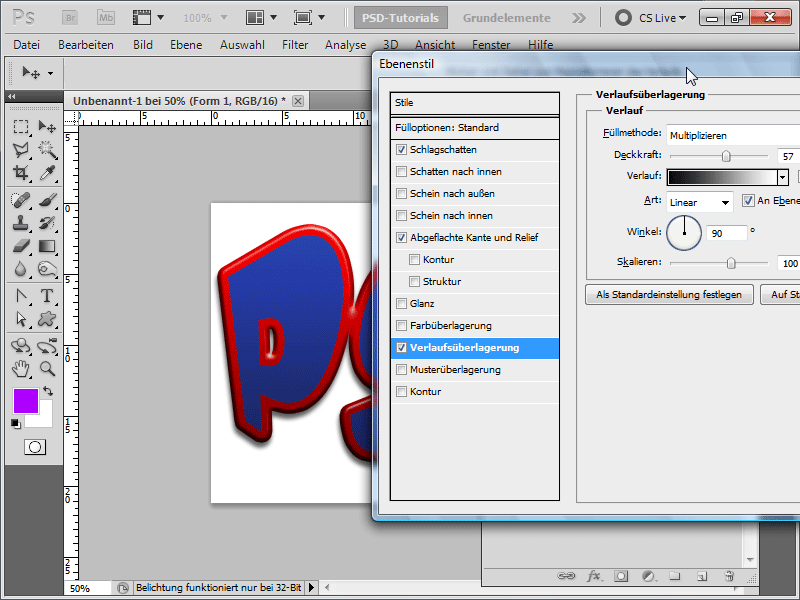Open the status bar info arrow
Image resolution: width=800 pixels, height=600 pixels.
point(311,588)
